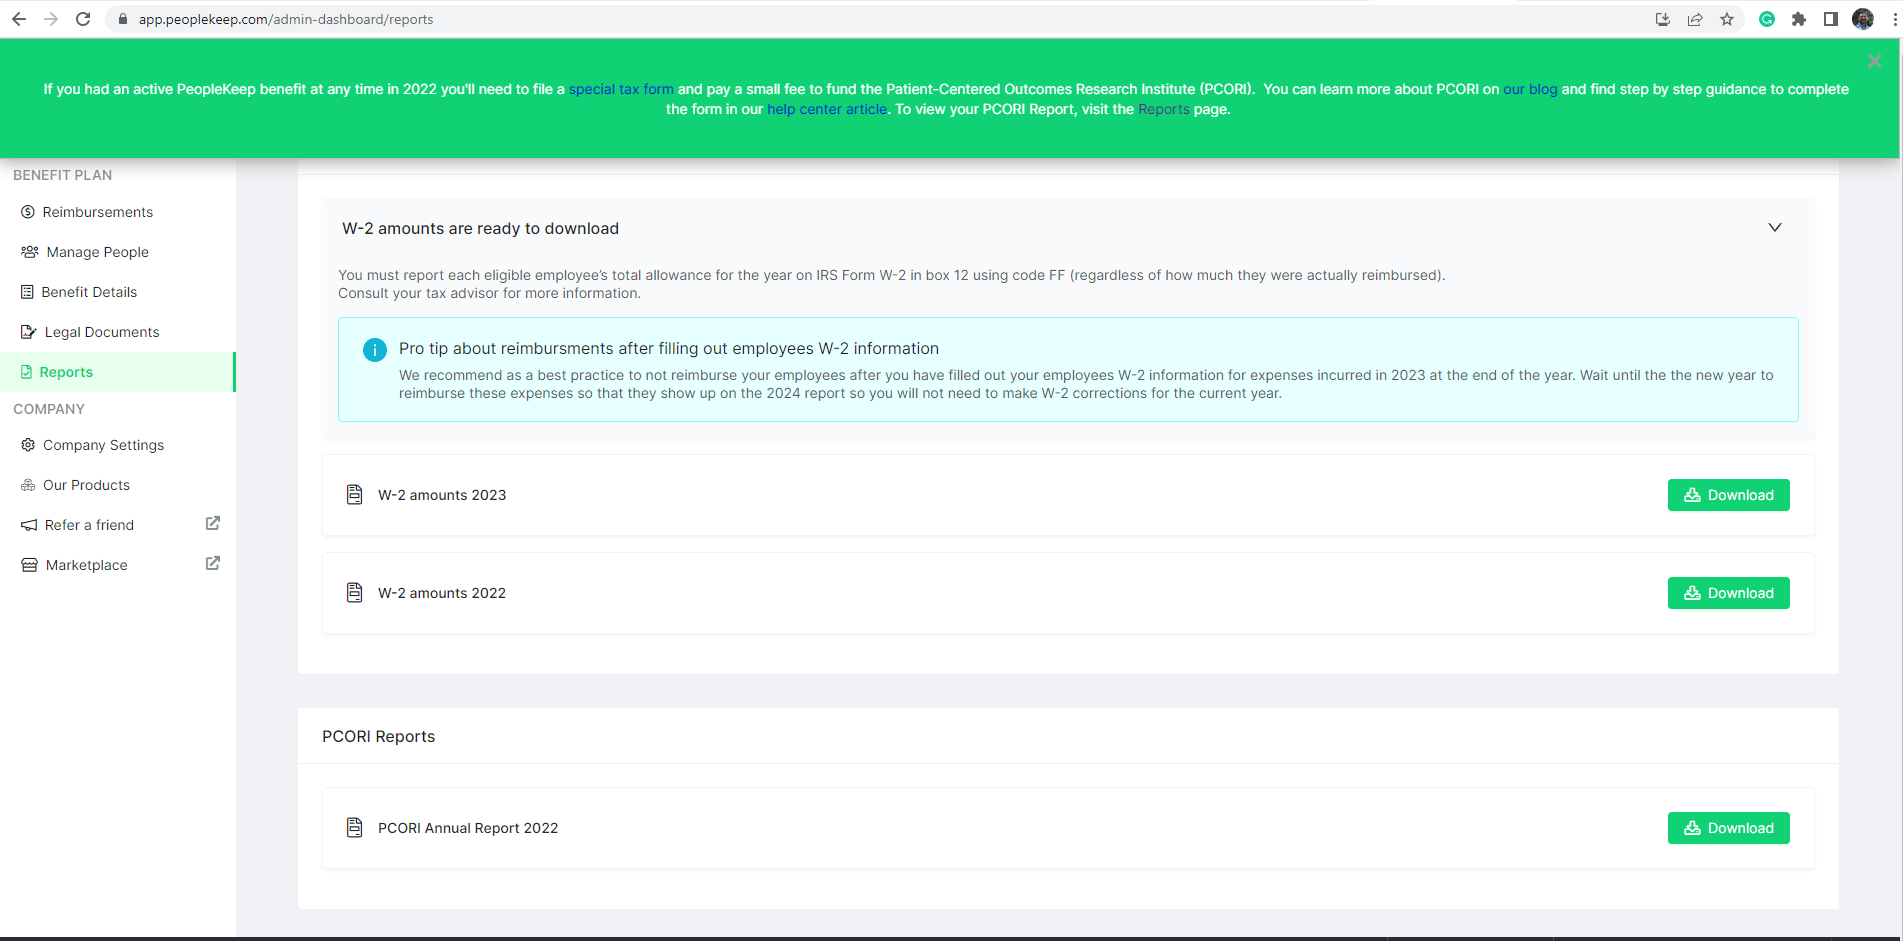This screenshot has width=1903, height=941.
Task: Click the Refer a friend megaphone icon
Action: pos(29,525)
